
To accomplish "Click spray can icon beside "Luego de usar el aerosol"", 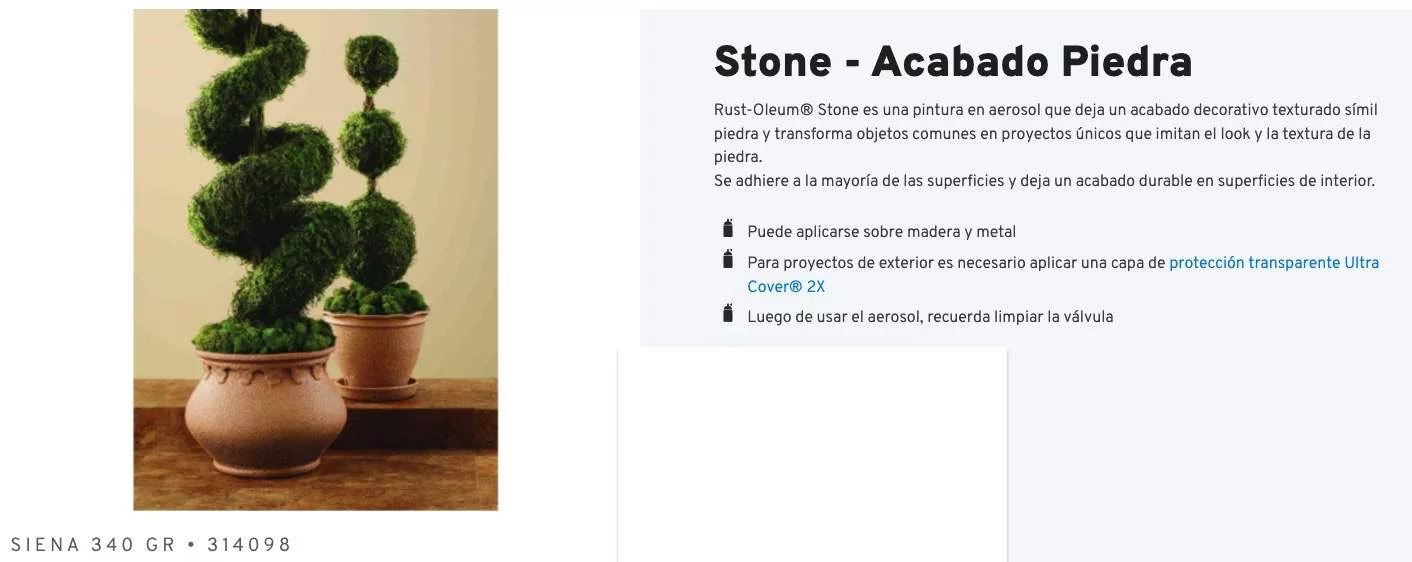I will point(728,314).
